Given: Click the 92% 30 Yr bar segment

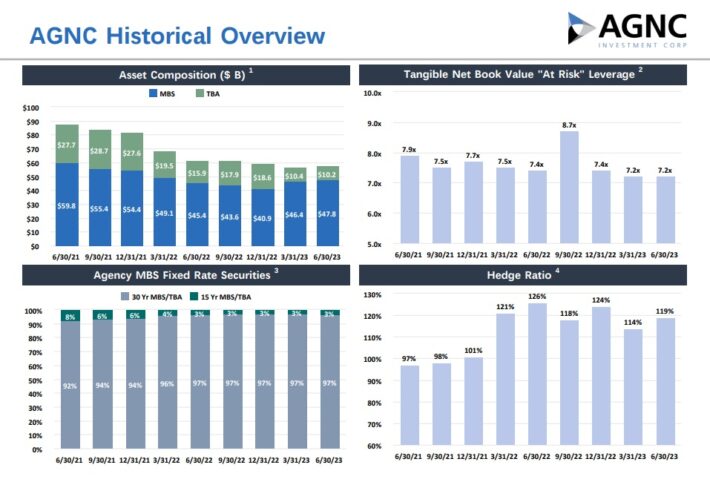Looking at the screenshot, I should (x=69, y=385).
